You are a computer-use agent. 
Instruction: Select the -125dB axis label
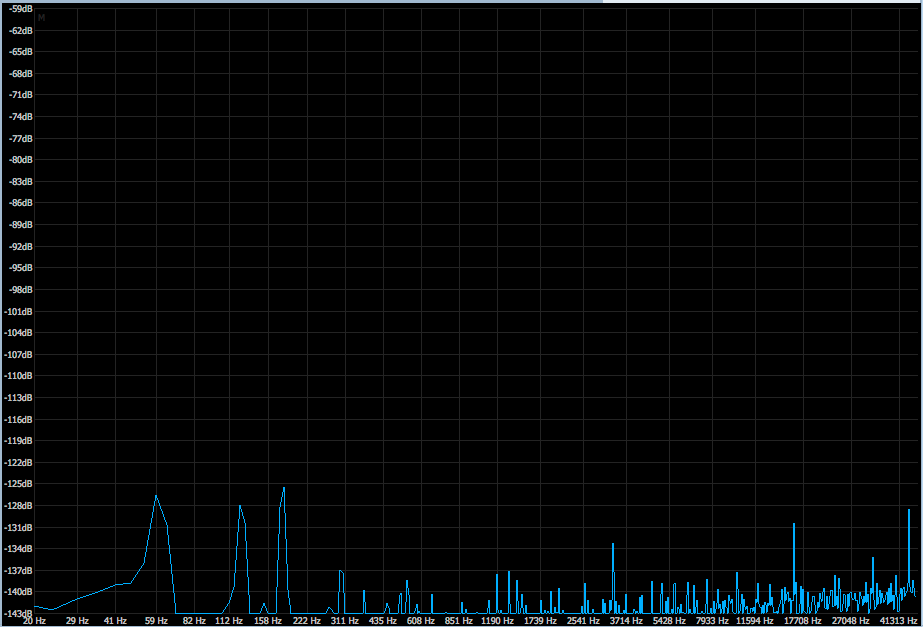pyautogui.click(x=19, y=484)
